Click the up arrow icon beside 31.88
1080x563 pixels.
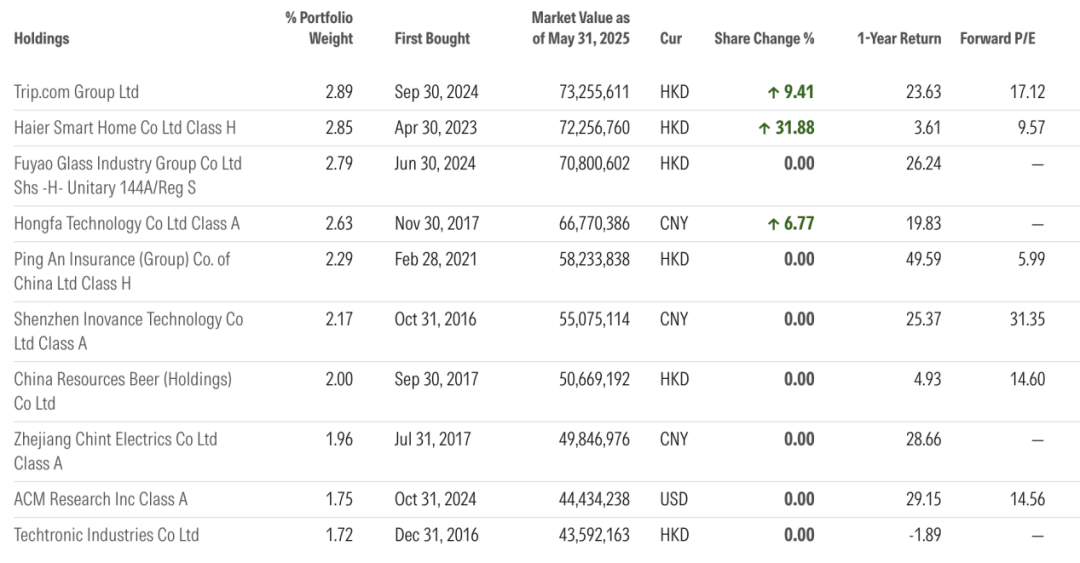click(x=764, y=128)
